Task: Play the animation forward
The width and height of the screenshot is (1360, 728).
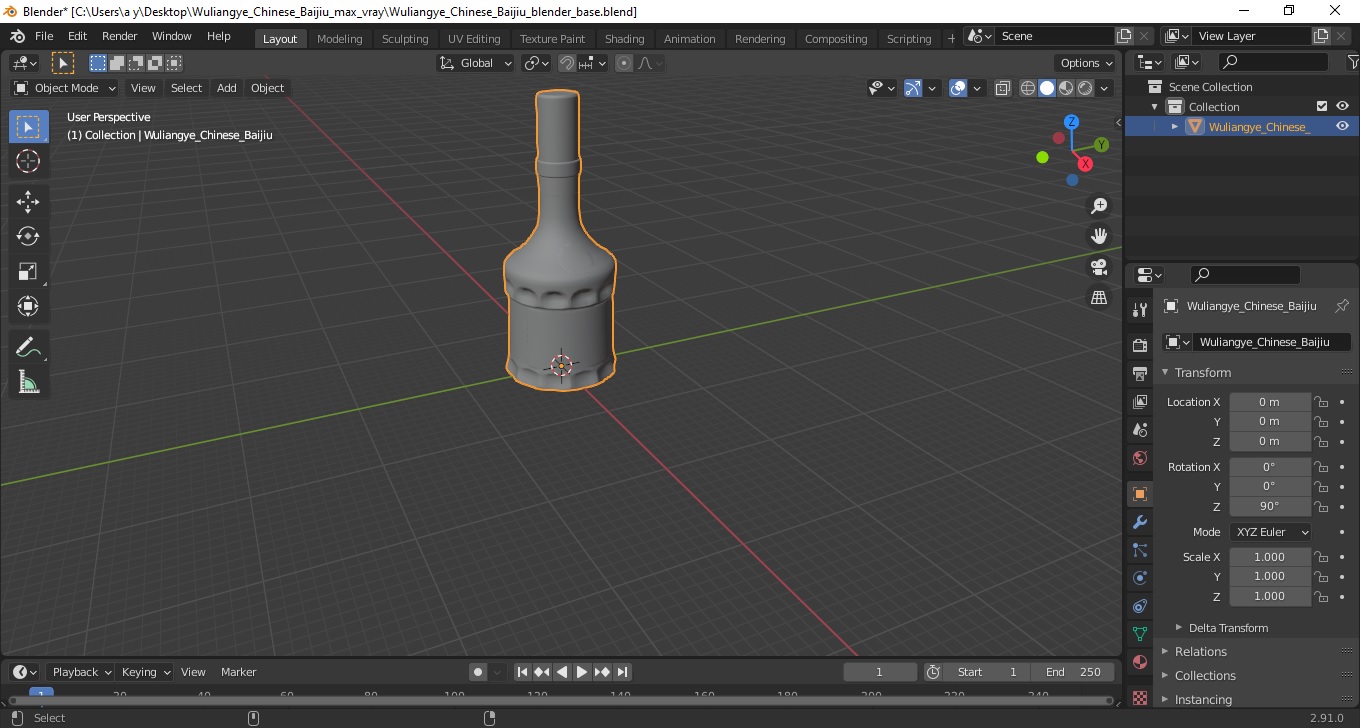Action: (582, 672)
